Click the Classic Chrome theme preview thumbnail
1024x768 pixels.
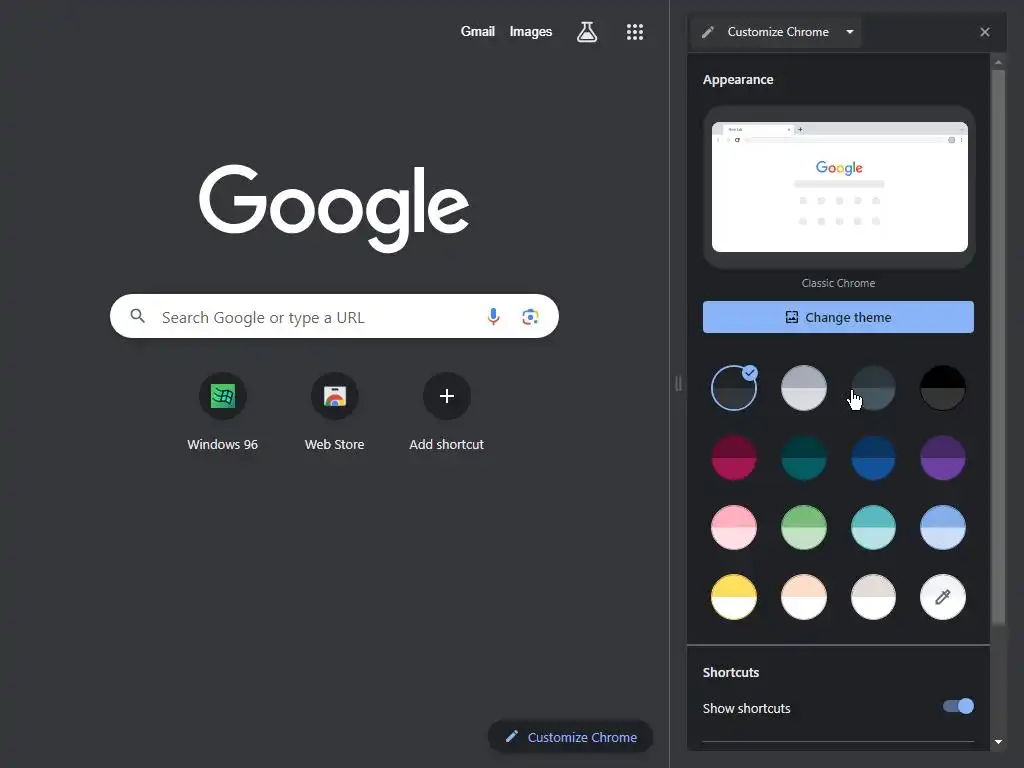(839, 187)
